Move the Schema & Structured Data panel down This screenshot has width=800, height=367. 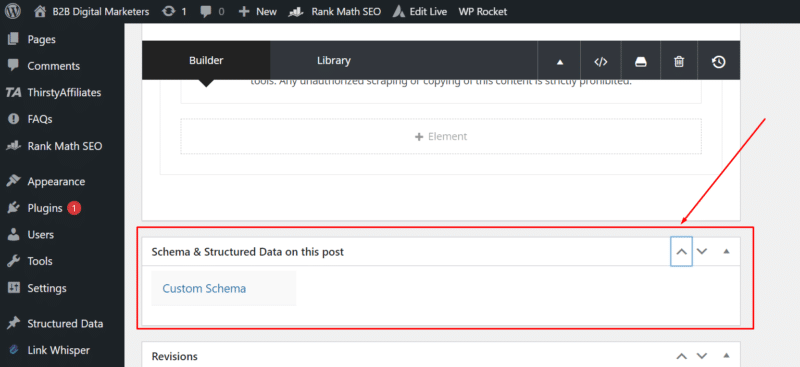tap(702, 251)
